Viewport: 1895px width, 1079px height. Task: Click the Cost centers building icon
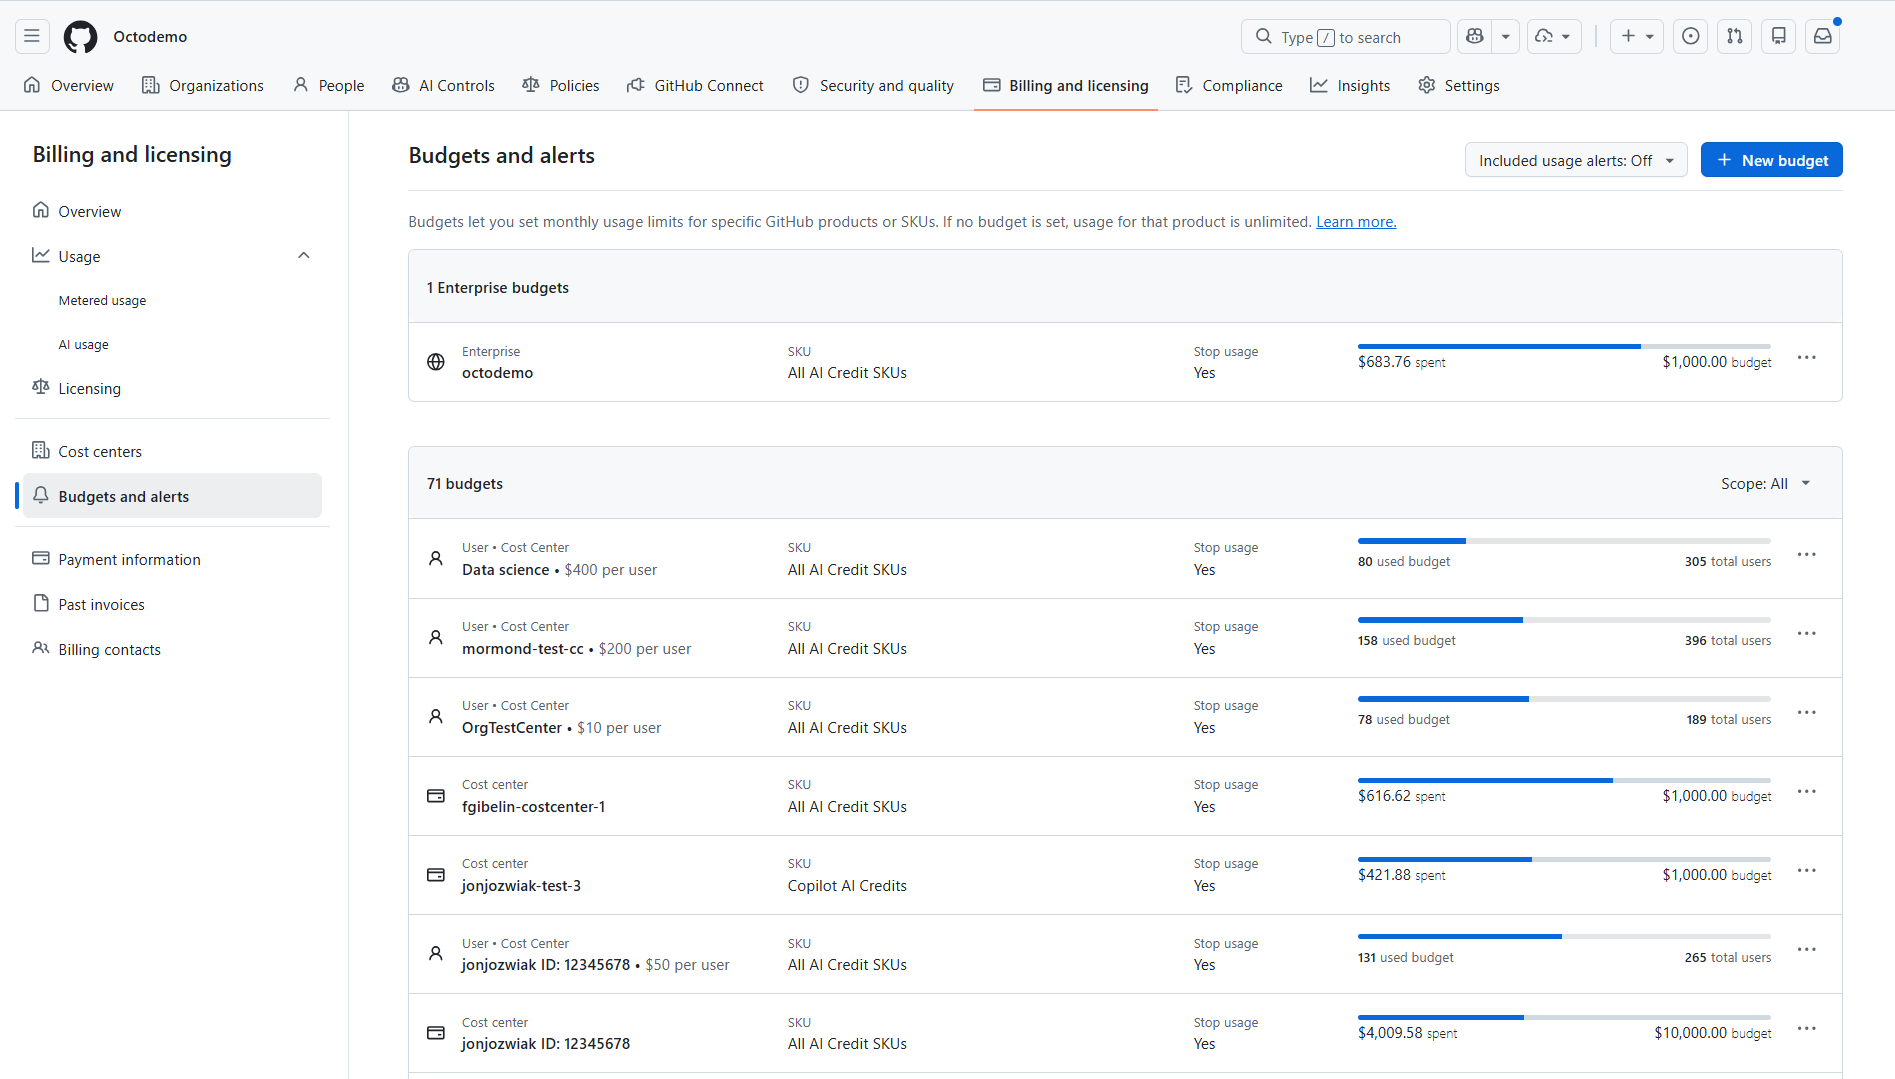tap(41, 451)
